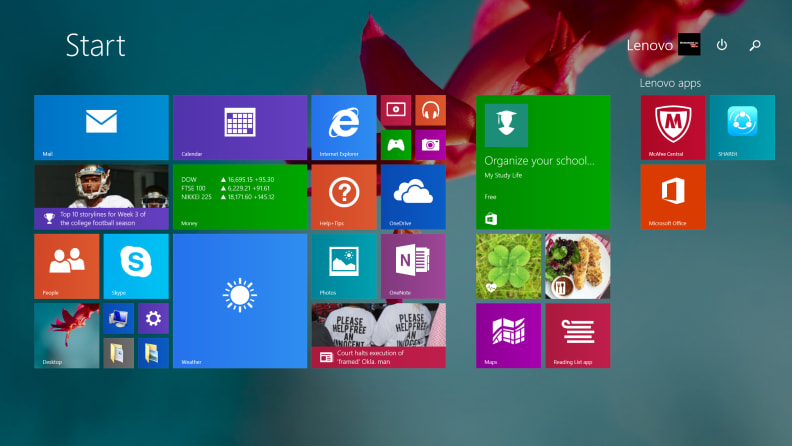792x446 pixels.
Task: Open the OneNote tile
Action: 413,266
